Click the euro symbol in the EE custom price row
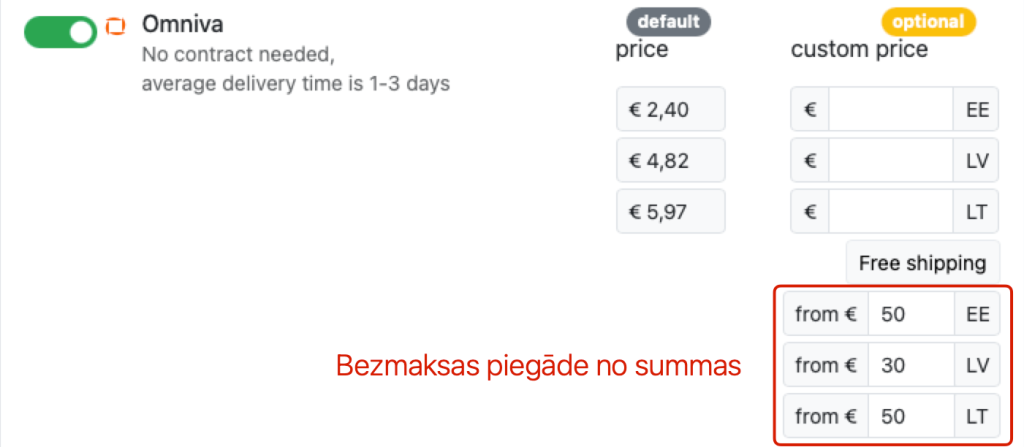Viewport: 1024px width, 447px height. 810,109
